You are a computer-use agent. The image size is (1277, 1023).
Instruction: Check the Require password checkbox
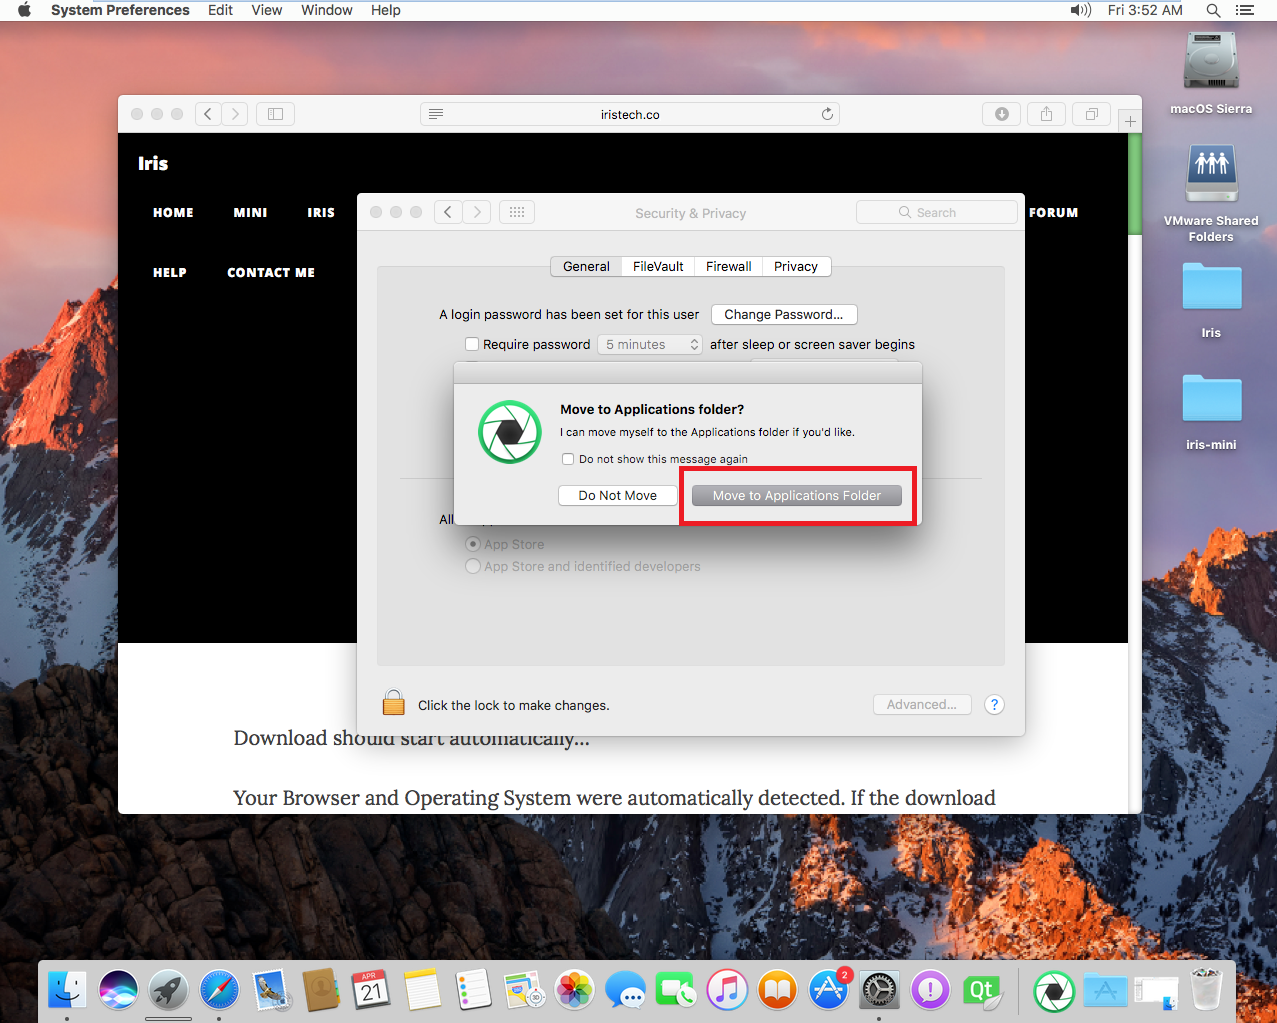pyautogui.click(x=472, y=344)
